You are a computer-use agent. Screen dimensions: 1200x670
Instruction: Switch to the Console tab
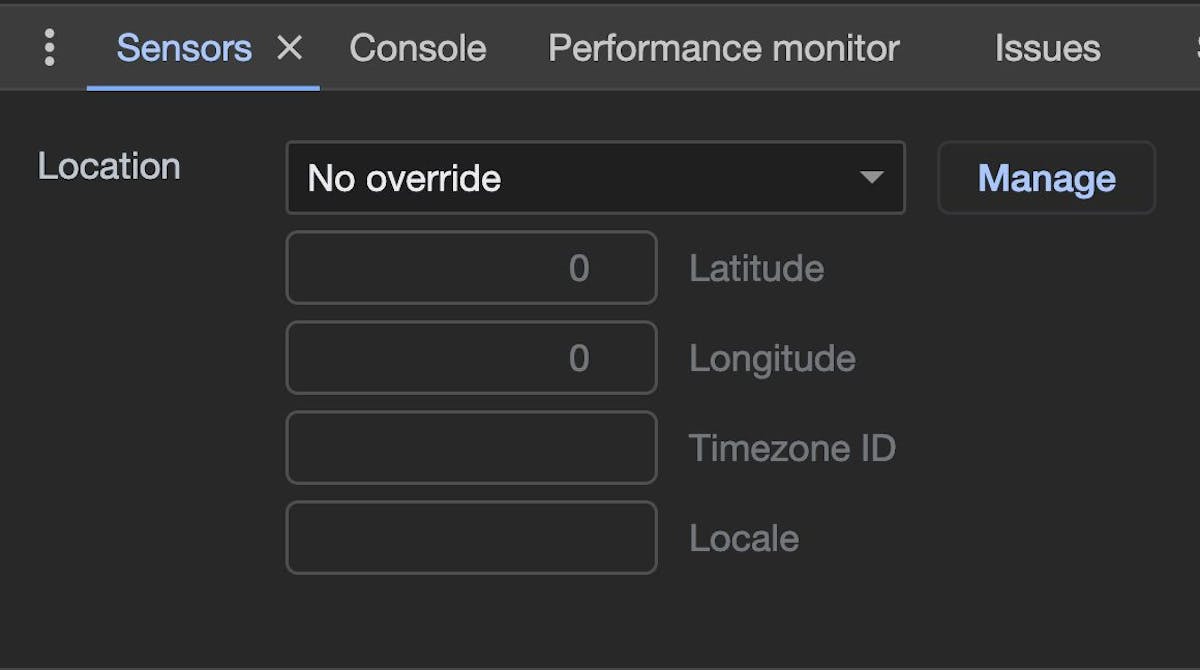click(x=417, y=47)
